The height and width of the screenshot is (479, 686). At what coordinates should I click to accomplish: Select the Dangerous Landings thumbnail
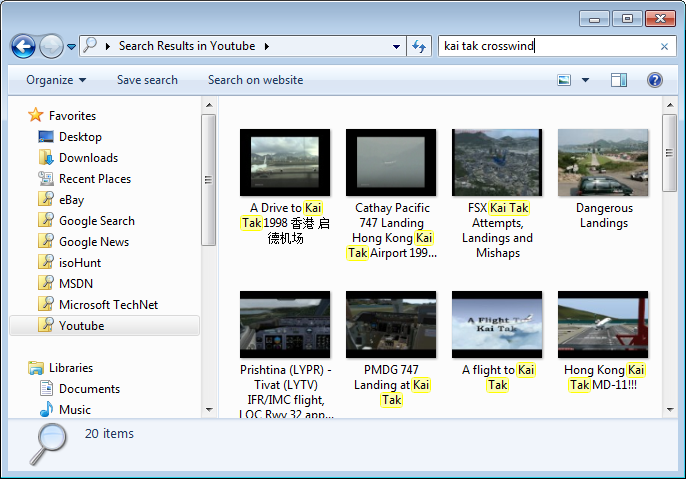point(603,162)
